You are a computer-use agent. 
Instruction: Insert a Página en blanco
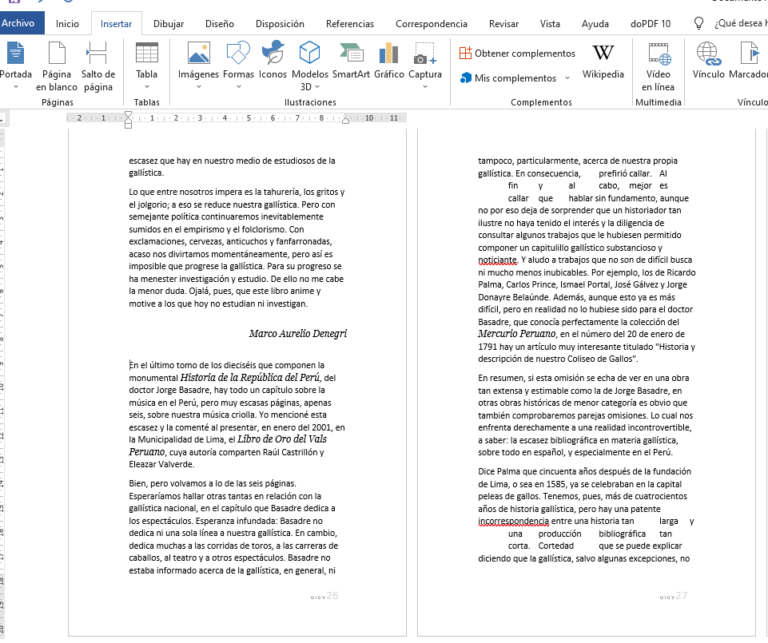point(57,67)
